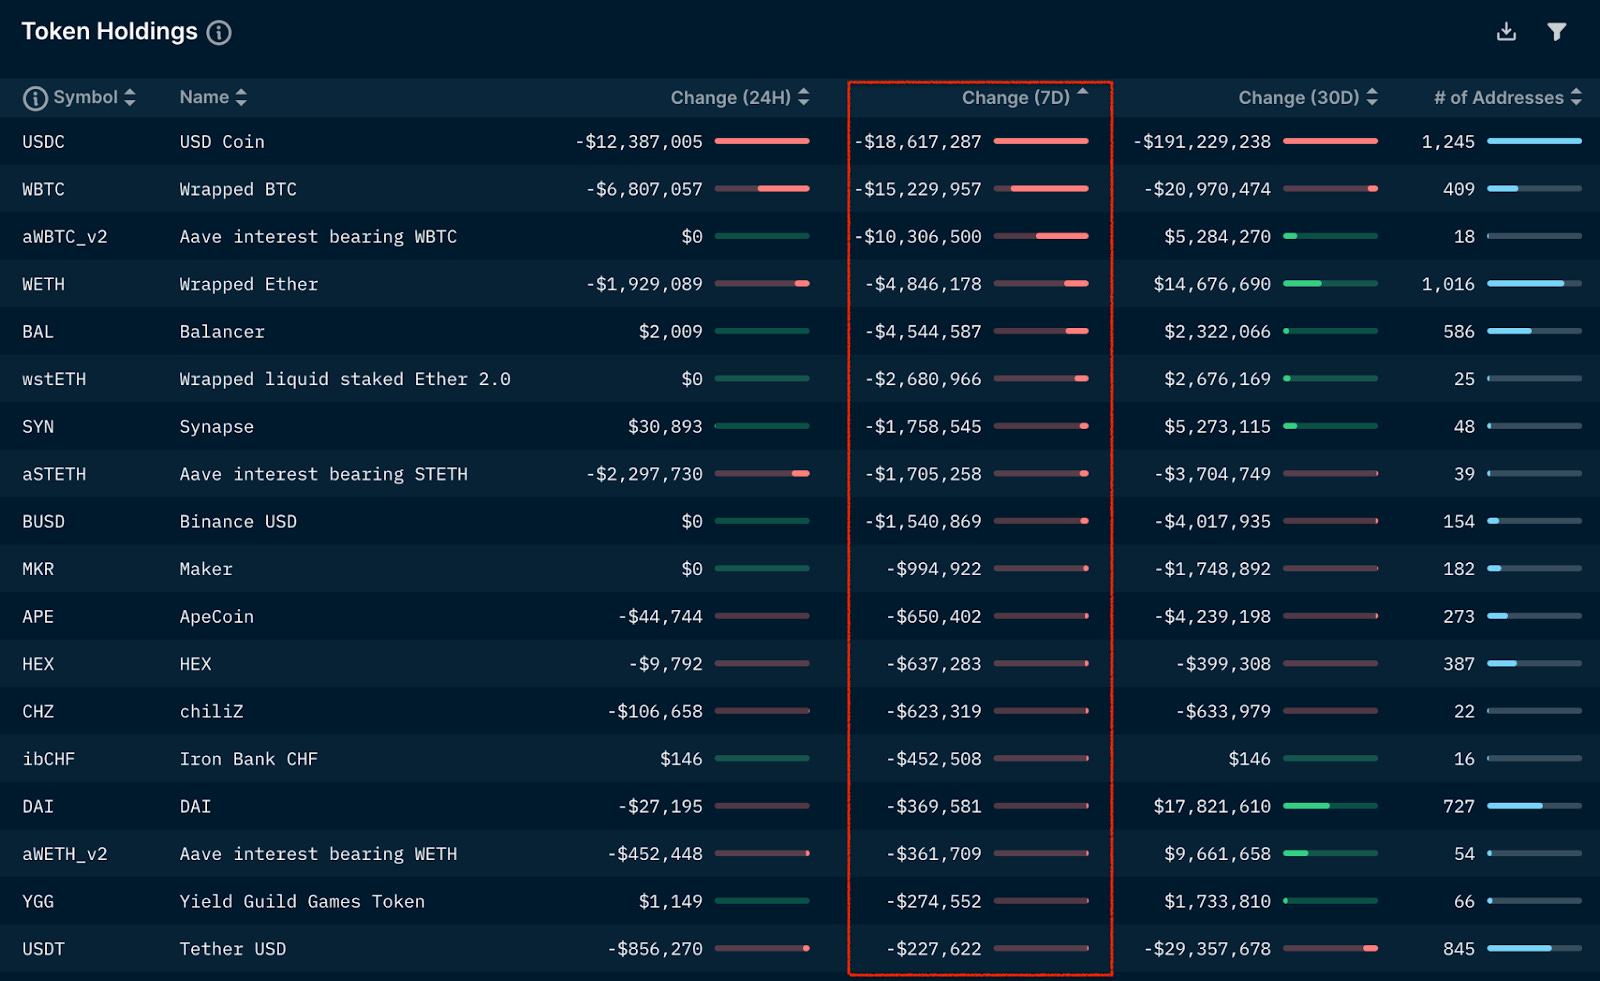Select the WBTC symbol cell
Image resolution: width=1600 pixels, height=981 pixels.
coord(44,189)
